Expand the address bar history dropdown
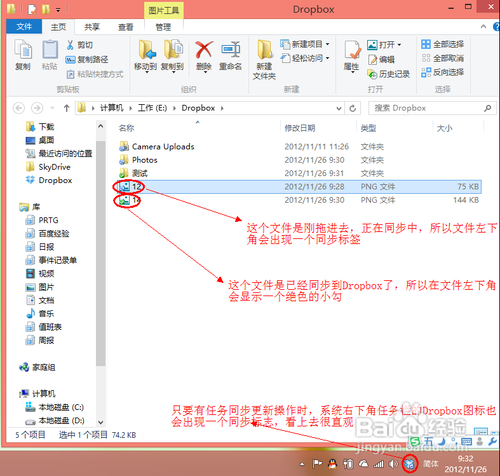The image size is (500, 476). [339, 108]
